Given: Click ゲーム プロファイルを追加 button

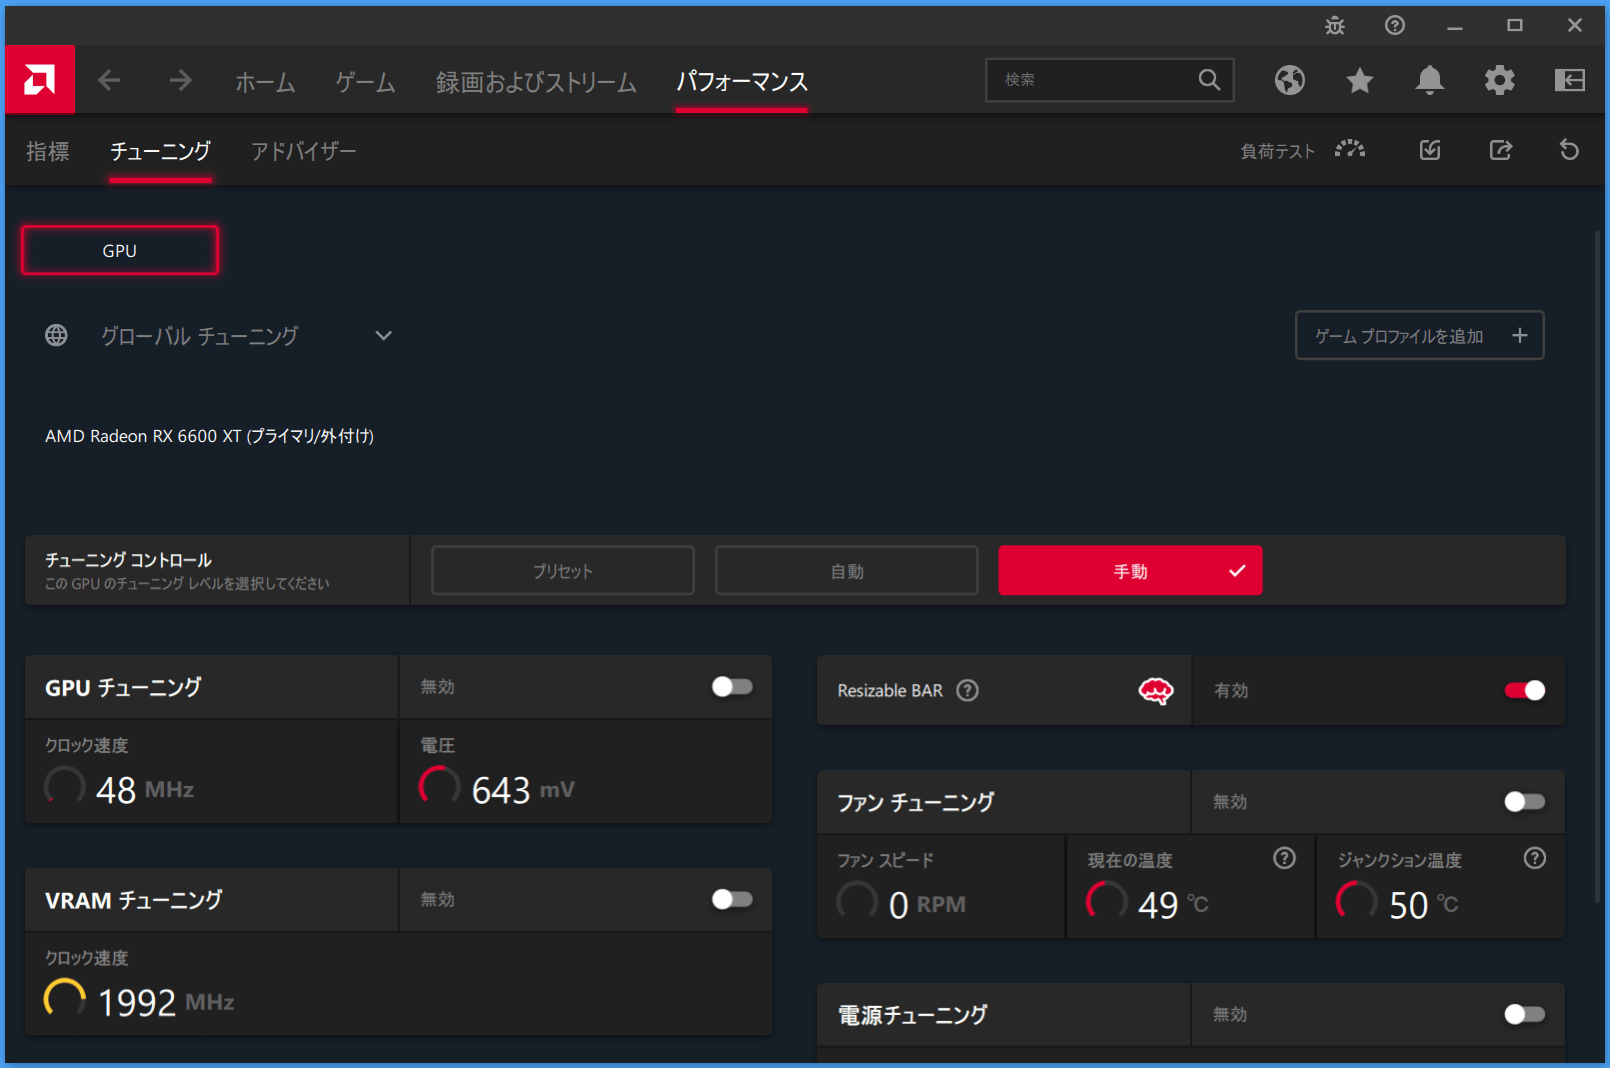Looking at the screenshot, I should 1419,336.
